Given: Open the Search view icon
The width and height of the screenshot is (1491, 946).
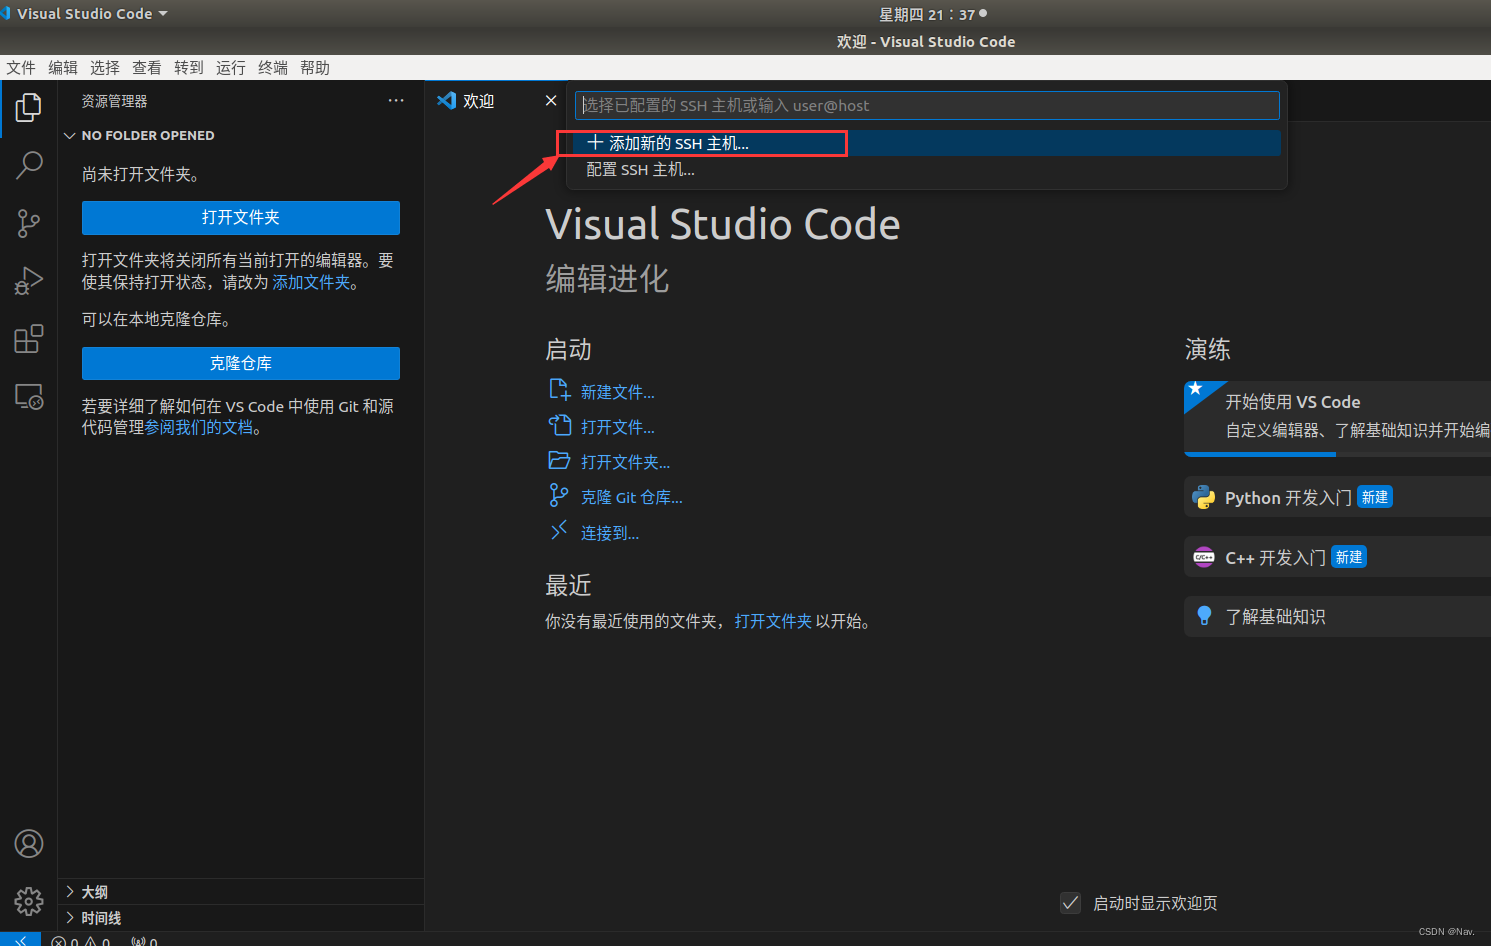Looking at the screenshot, I should (x=29, y=165).
